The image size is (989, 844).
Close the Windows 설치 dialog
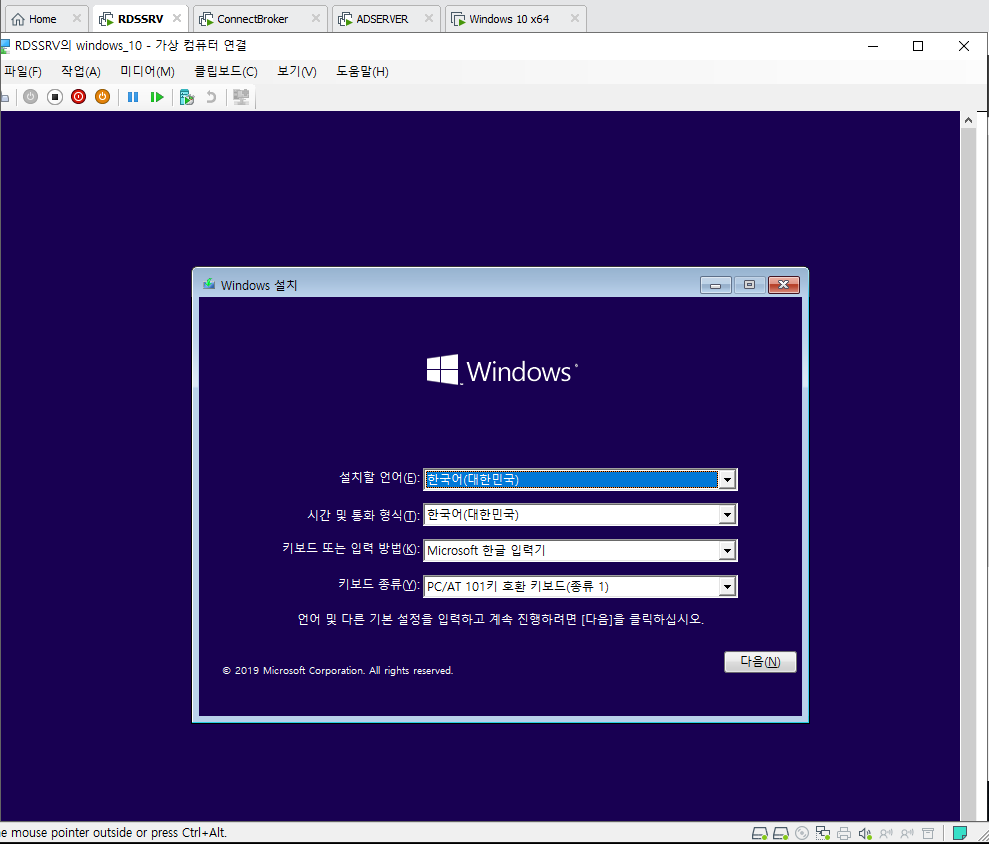(x=783, y=285)
